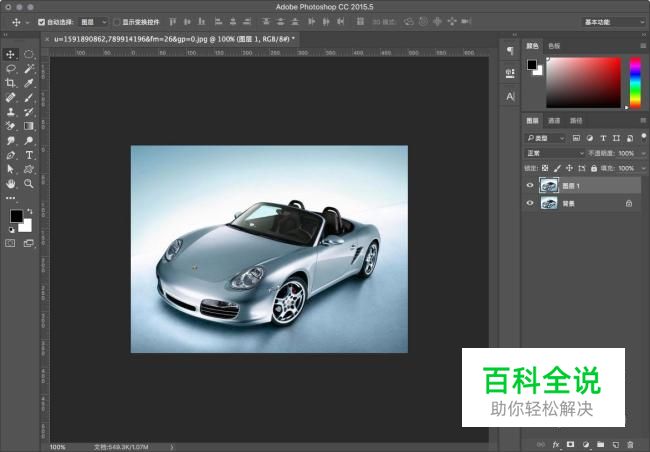Select the Zoom tool in the toolbar
This screenshot has height=452, width=650.
coord(29,184)
